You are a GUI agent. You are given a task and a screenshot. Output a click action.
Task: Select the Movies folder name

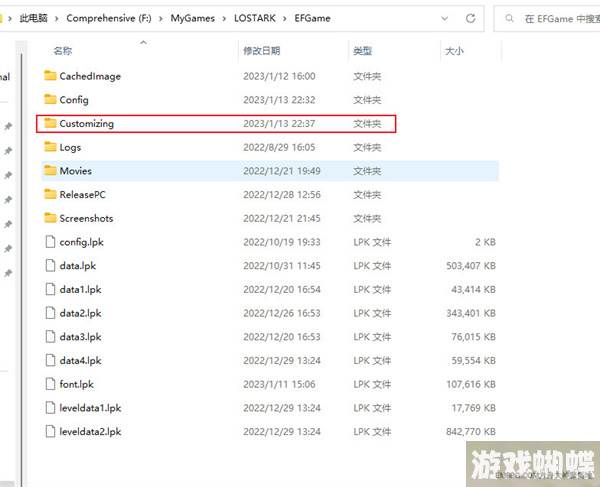[x=75, y=171]
